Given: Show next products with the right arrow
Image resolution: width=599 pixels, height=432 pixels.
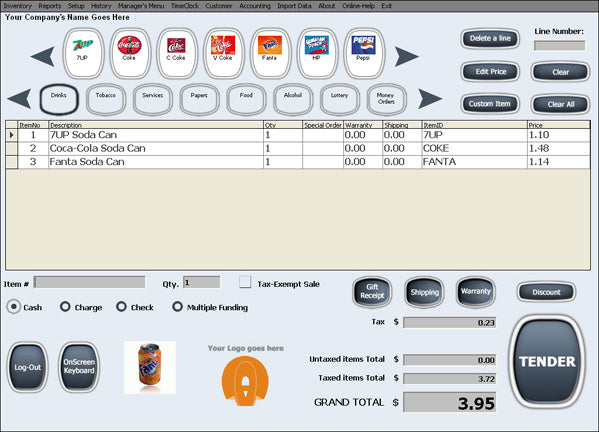Looking at the screenshot, I should tap(406, 57).
